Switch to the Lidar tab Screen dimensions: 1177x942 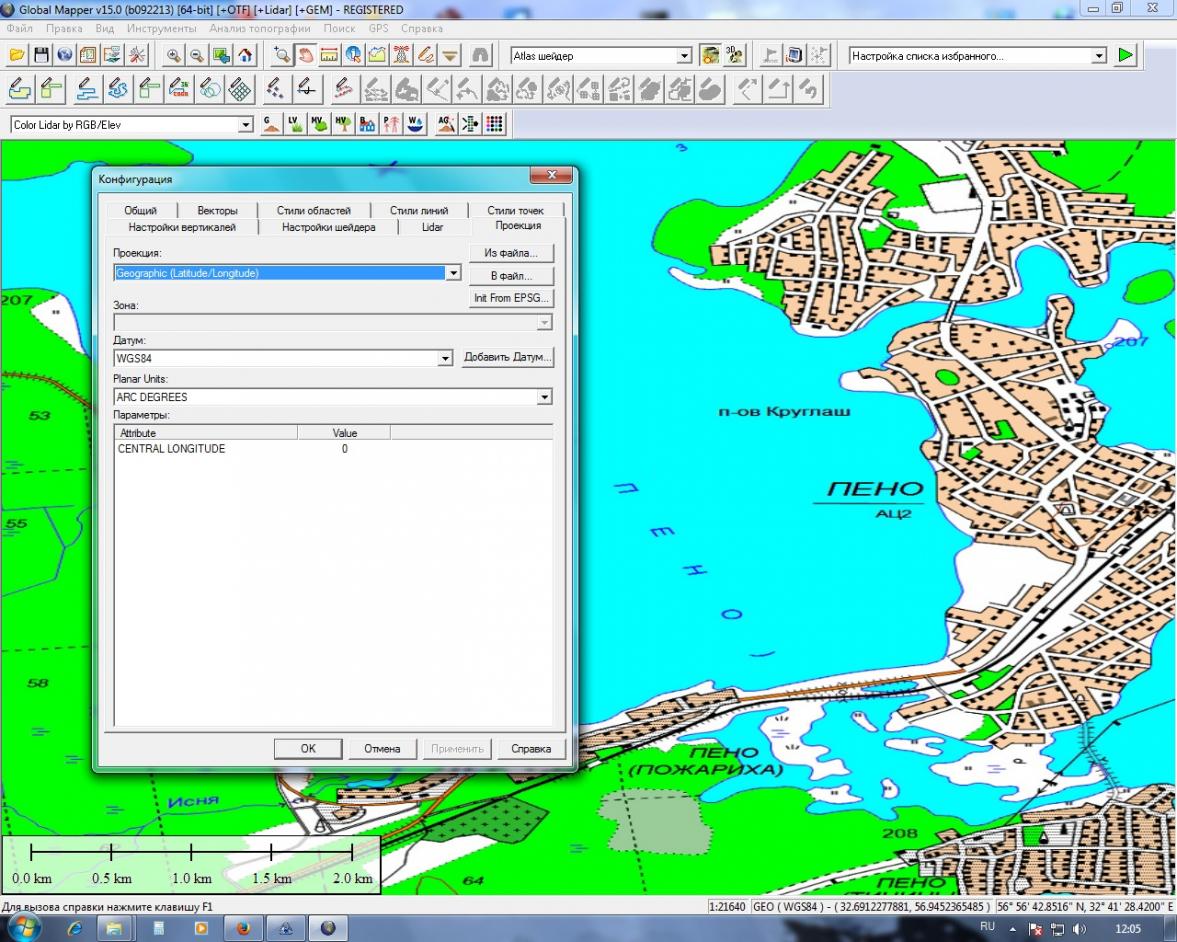432,227
